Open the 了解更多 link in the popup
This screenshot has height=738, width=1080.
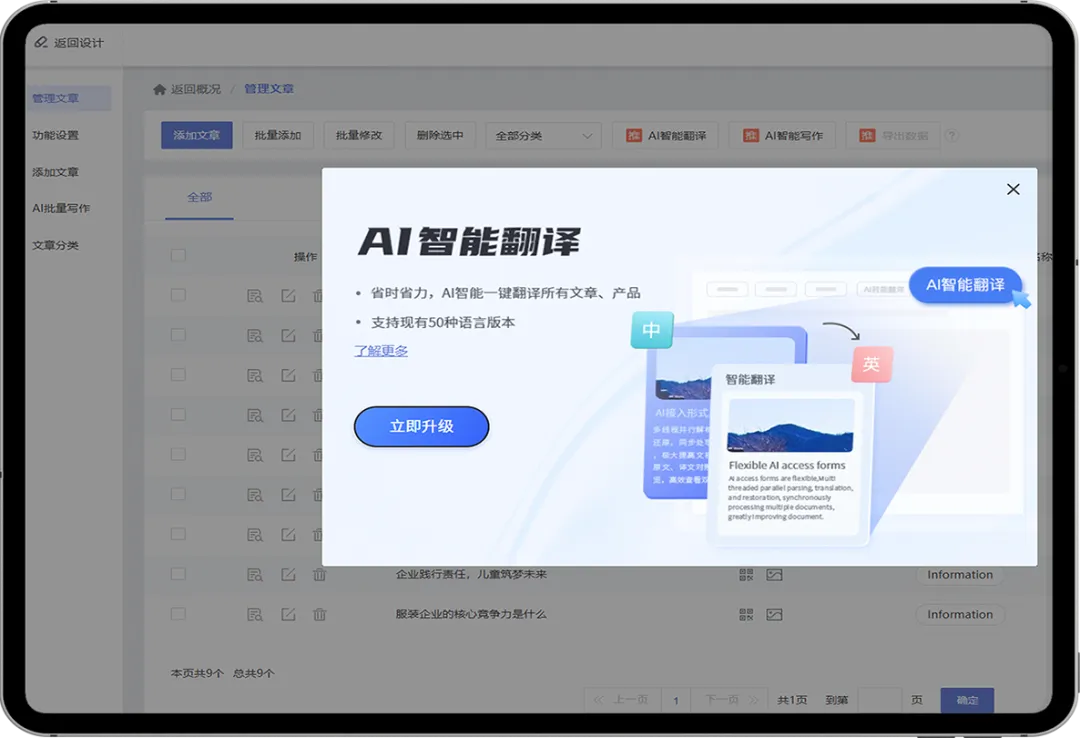(381, 351)
